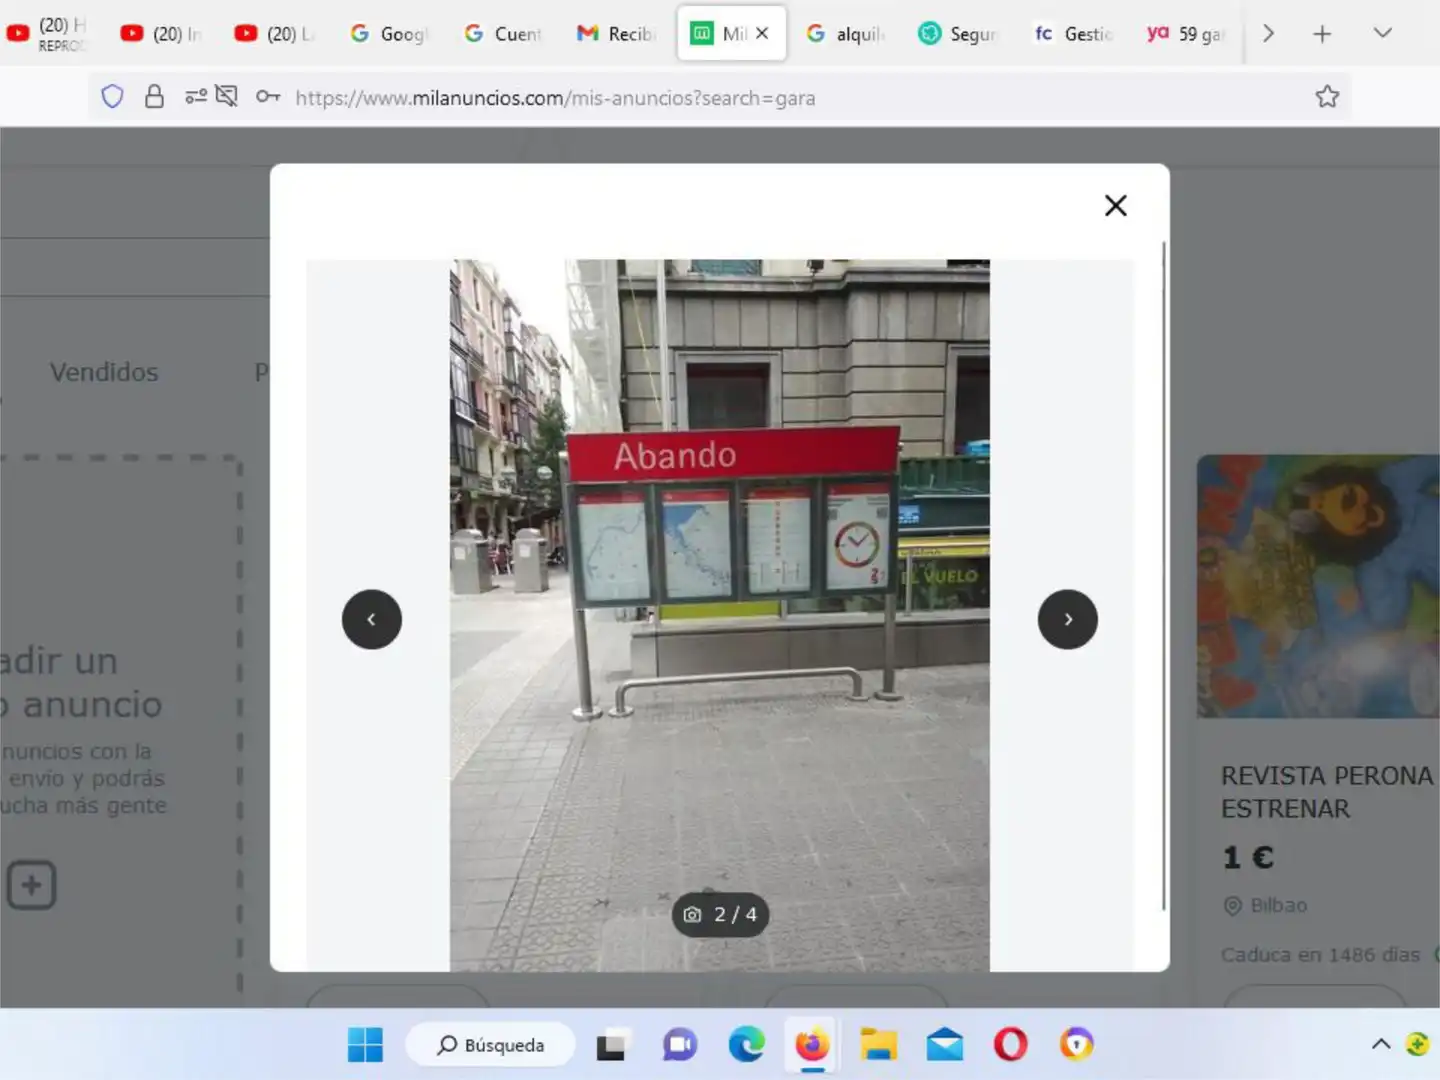
Task: Open the Windows Start menu
Action: [x=365, y=1045]
